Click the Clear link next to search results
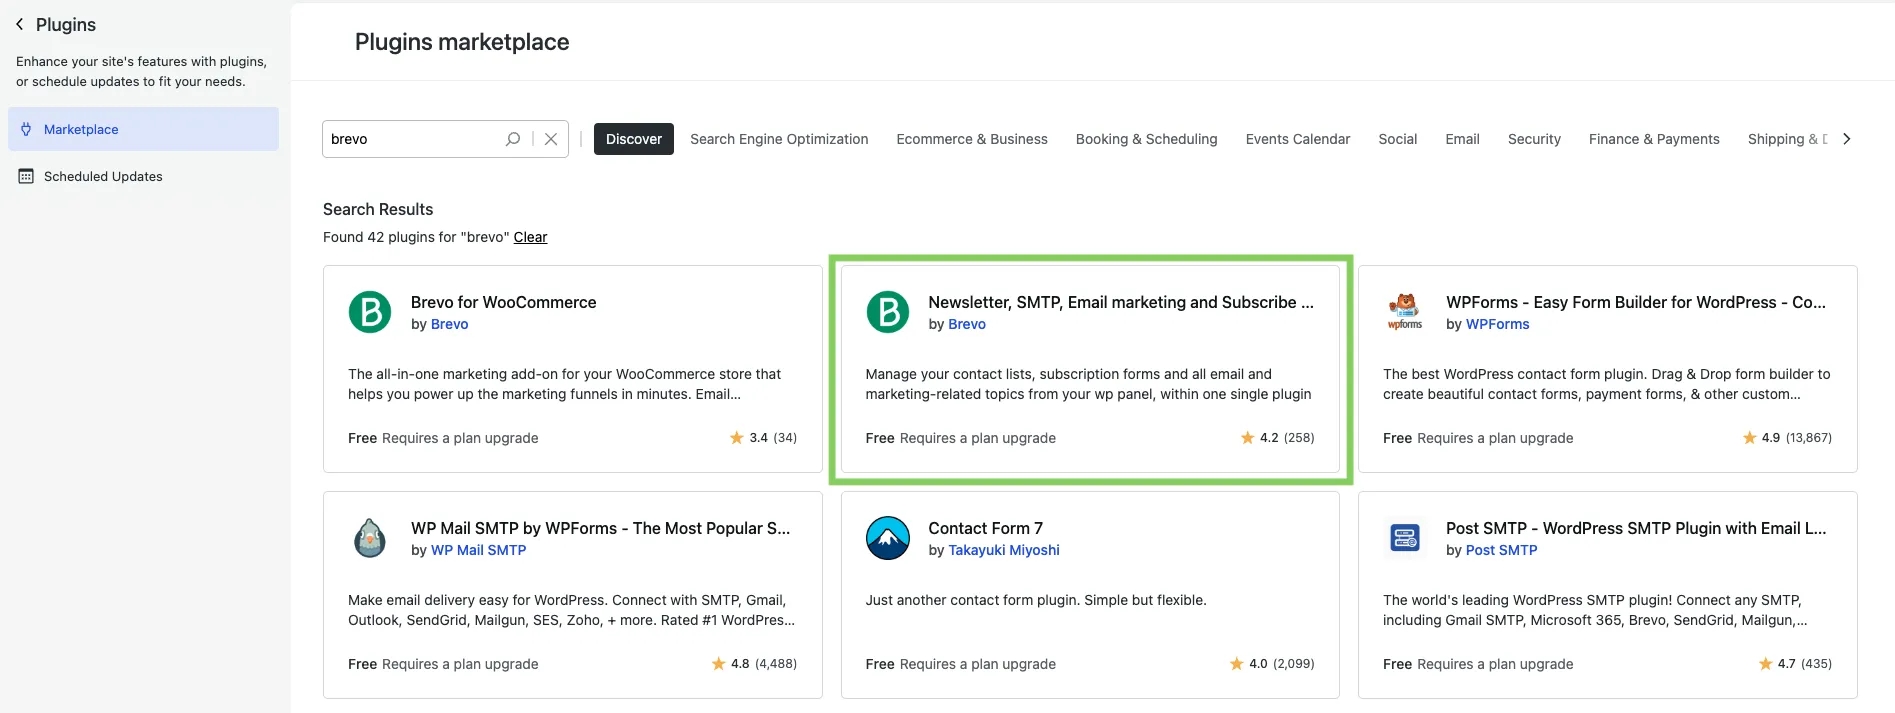The width and height of the screenshot is (1895, 713). tap(530, 237)
